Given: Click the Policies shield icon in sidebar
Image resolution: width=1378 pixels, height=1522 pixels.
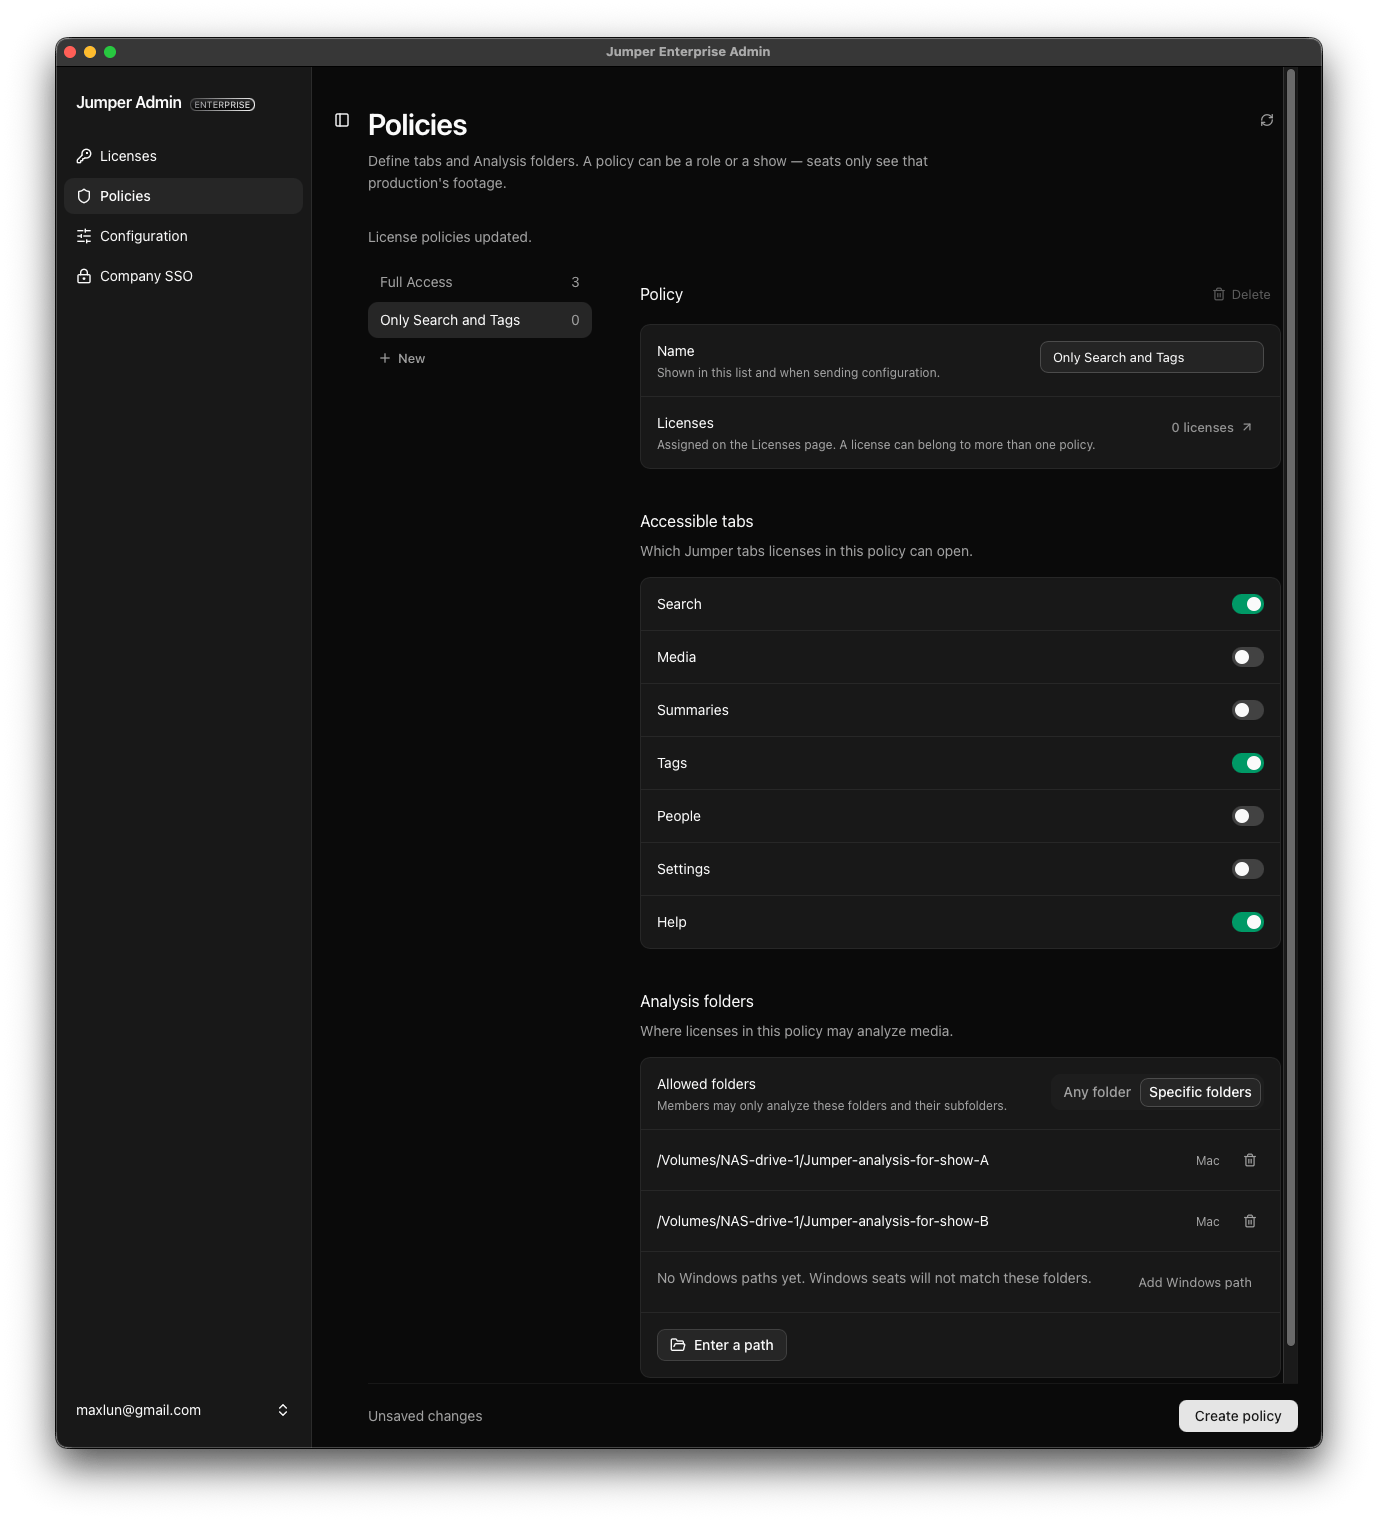Looking at the screenshot, I should point(84,196).
